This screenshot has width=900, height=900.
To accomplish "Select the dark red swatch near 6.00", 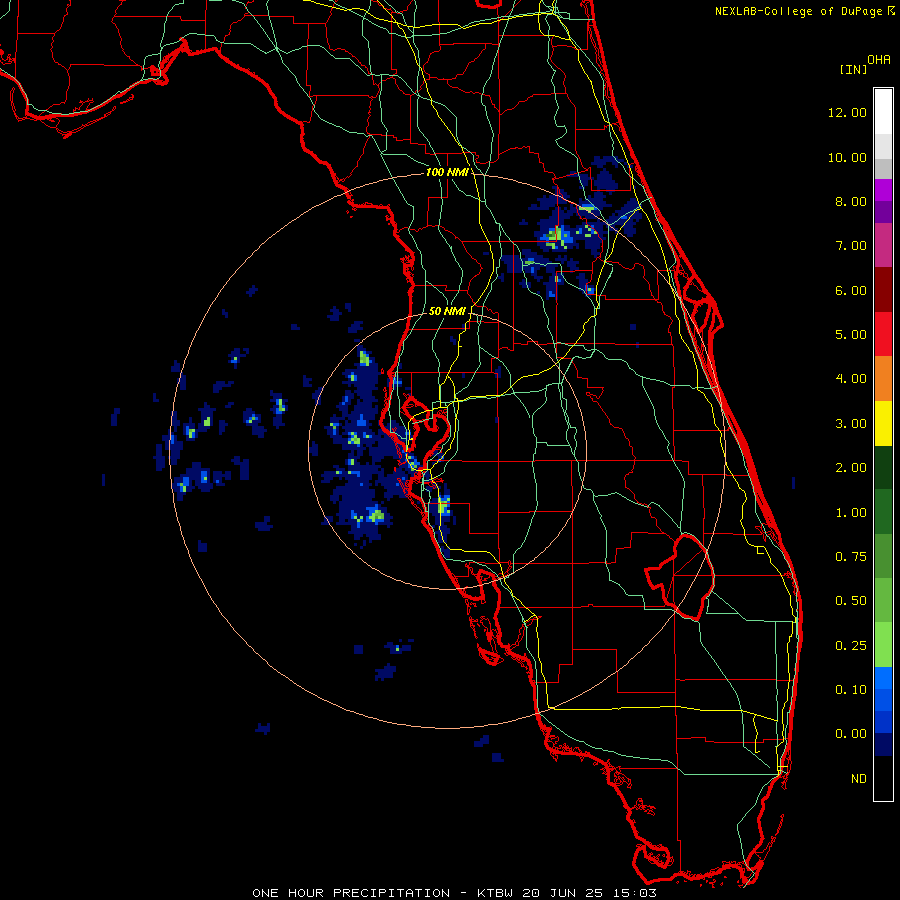I will 883,290.
